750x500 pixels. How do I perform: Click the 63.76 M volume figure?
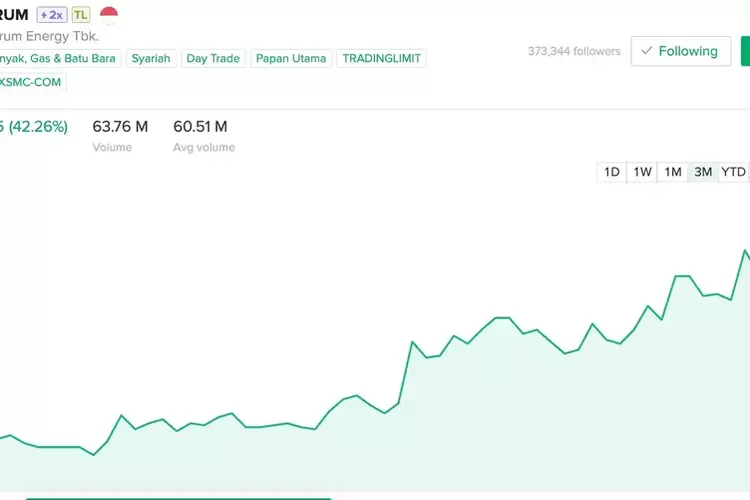(120, 127)
